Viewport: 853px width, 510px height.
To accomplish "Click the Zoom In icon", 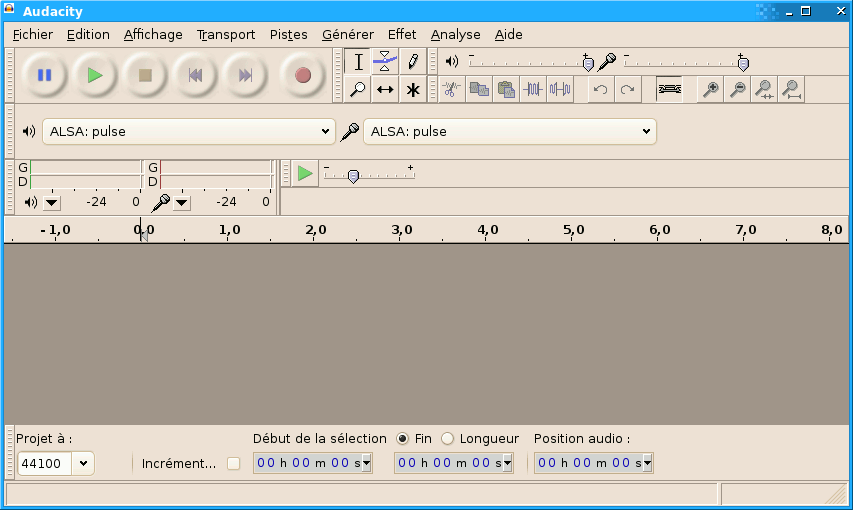I will click(x=710, y=89).
